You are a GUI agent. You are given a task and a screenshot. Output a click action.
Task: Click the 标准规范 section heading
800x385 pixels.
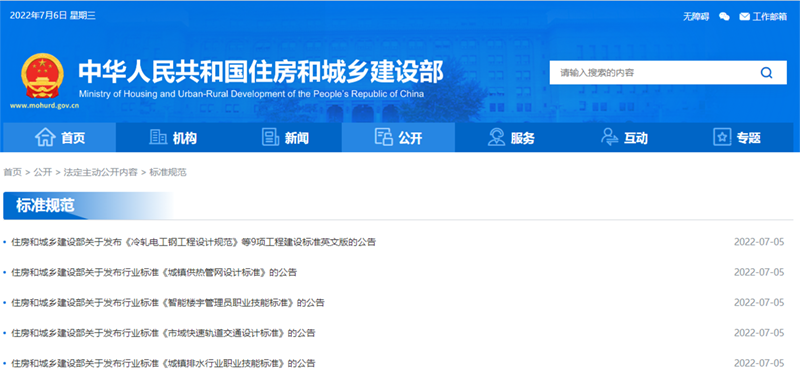click(45, 205)
